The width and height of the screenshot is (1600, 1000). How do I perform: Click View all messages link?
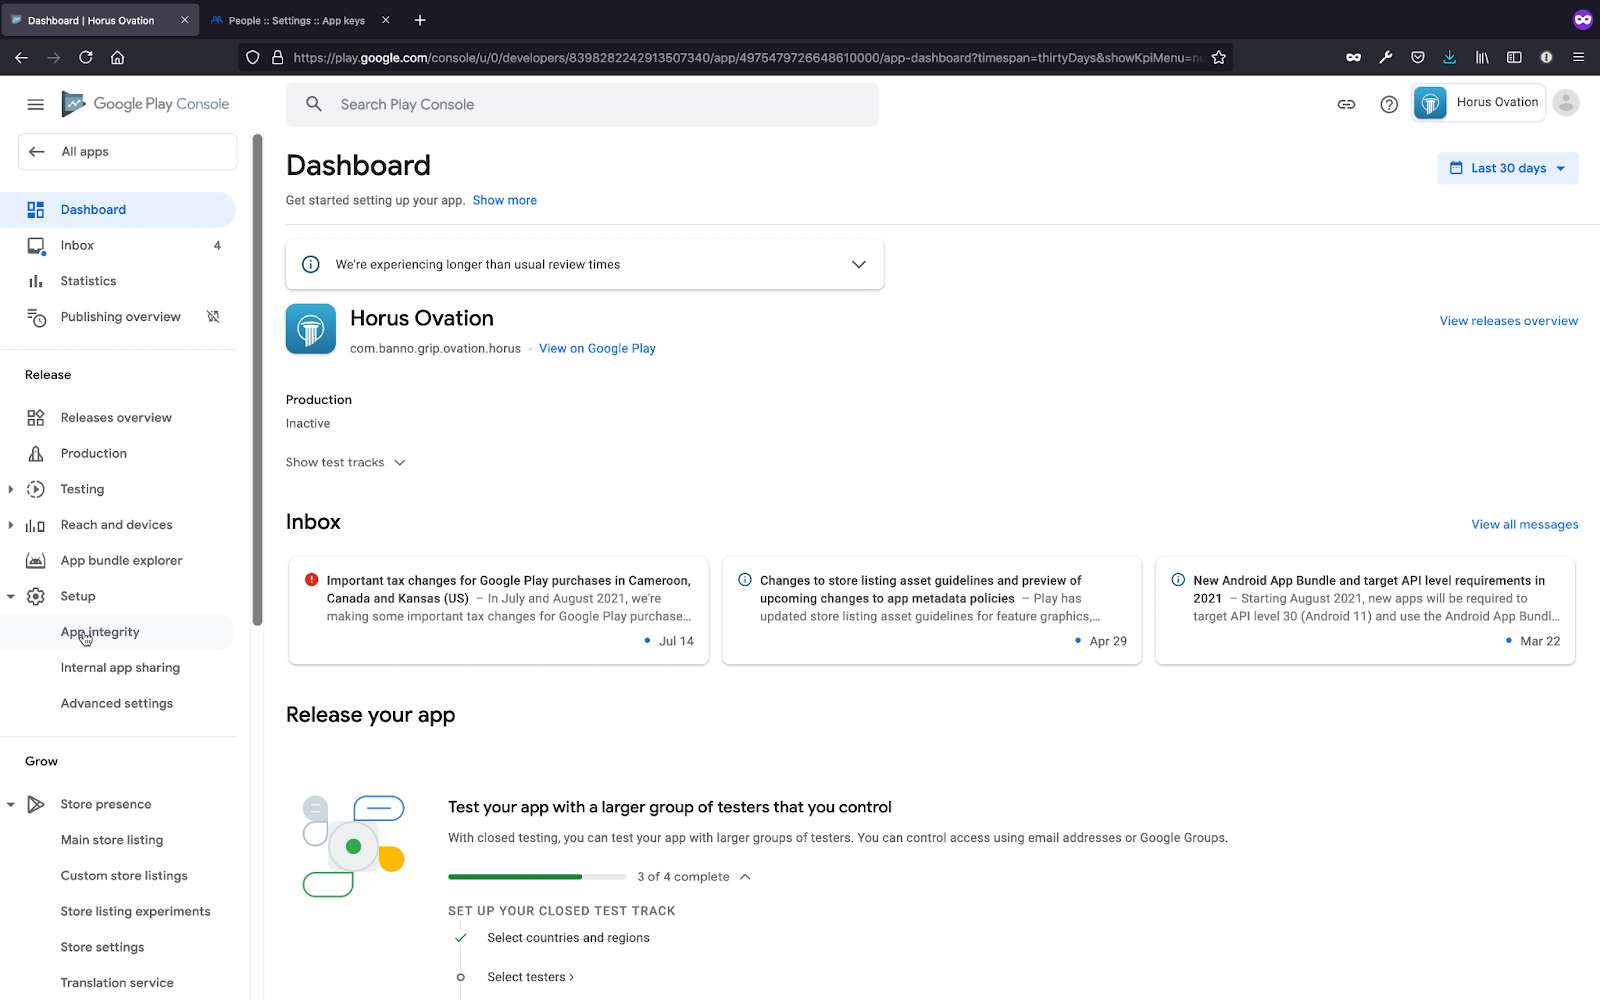(1524, 524)
